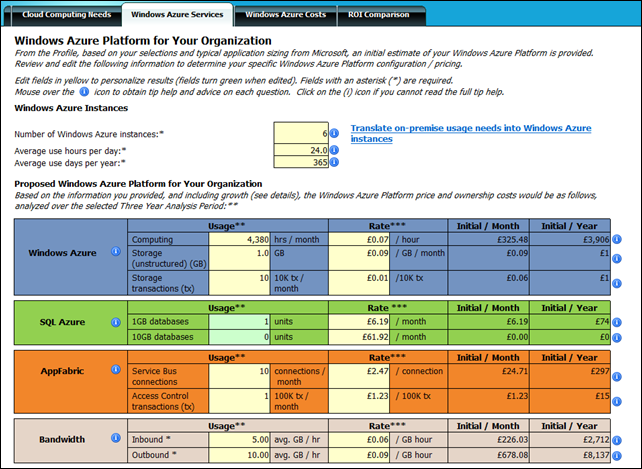Show info for Service Bus connections row
The image size is (642, 469).
617,377
